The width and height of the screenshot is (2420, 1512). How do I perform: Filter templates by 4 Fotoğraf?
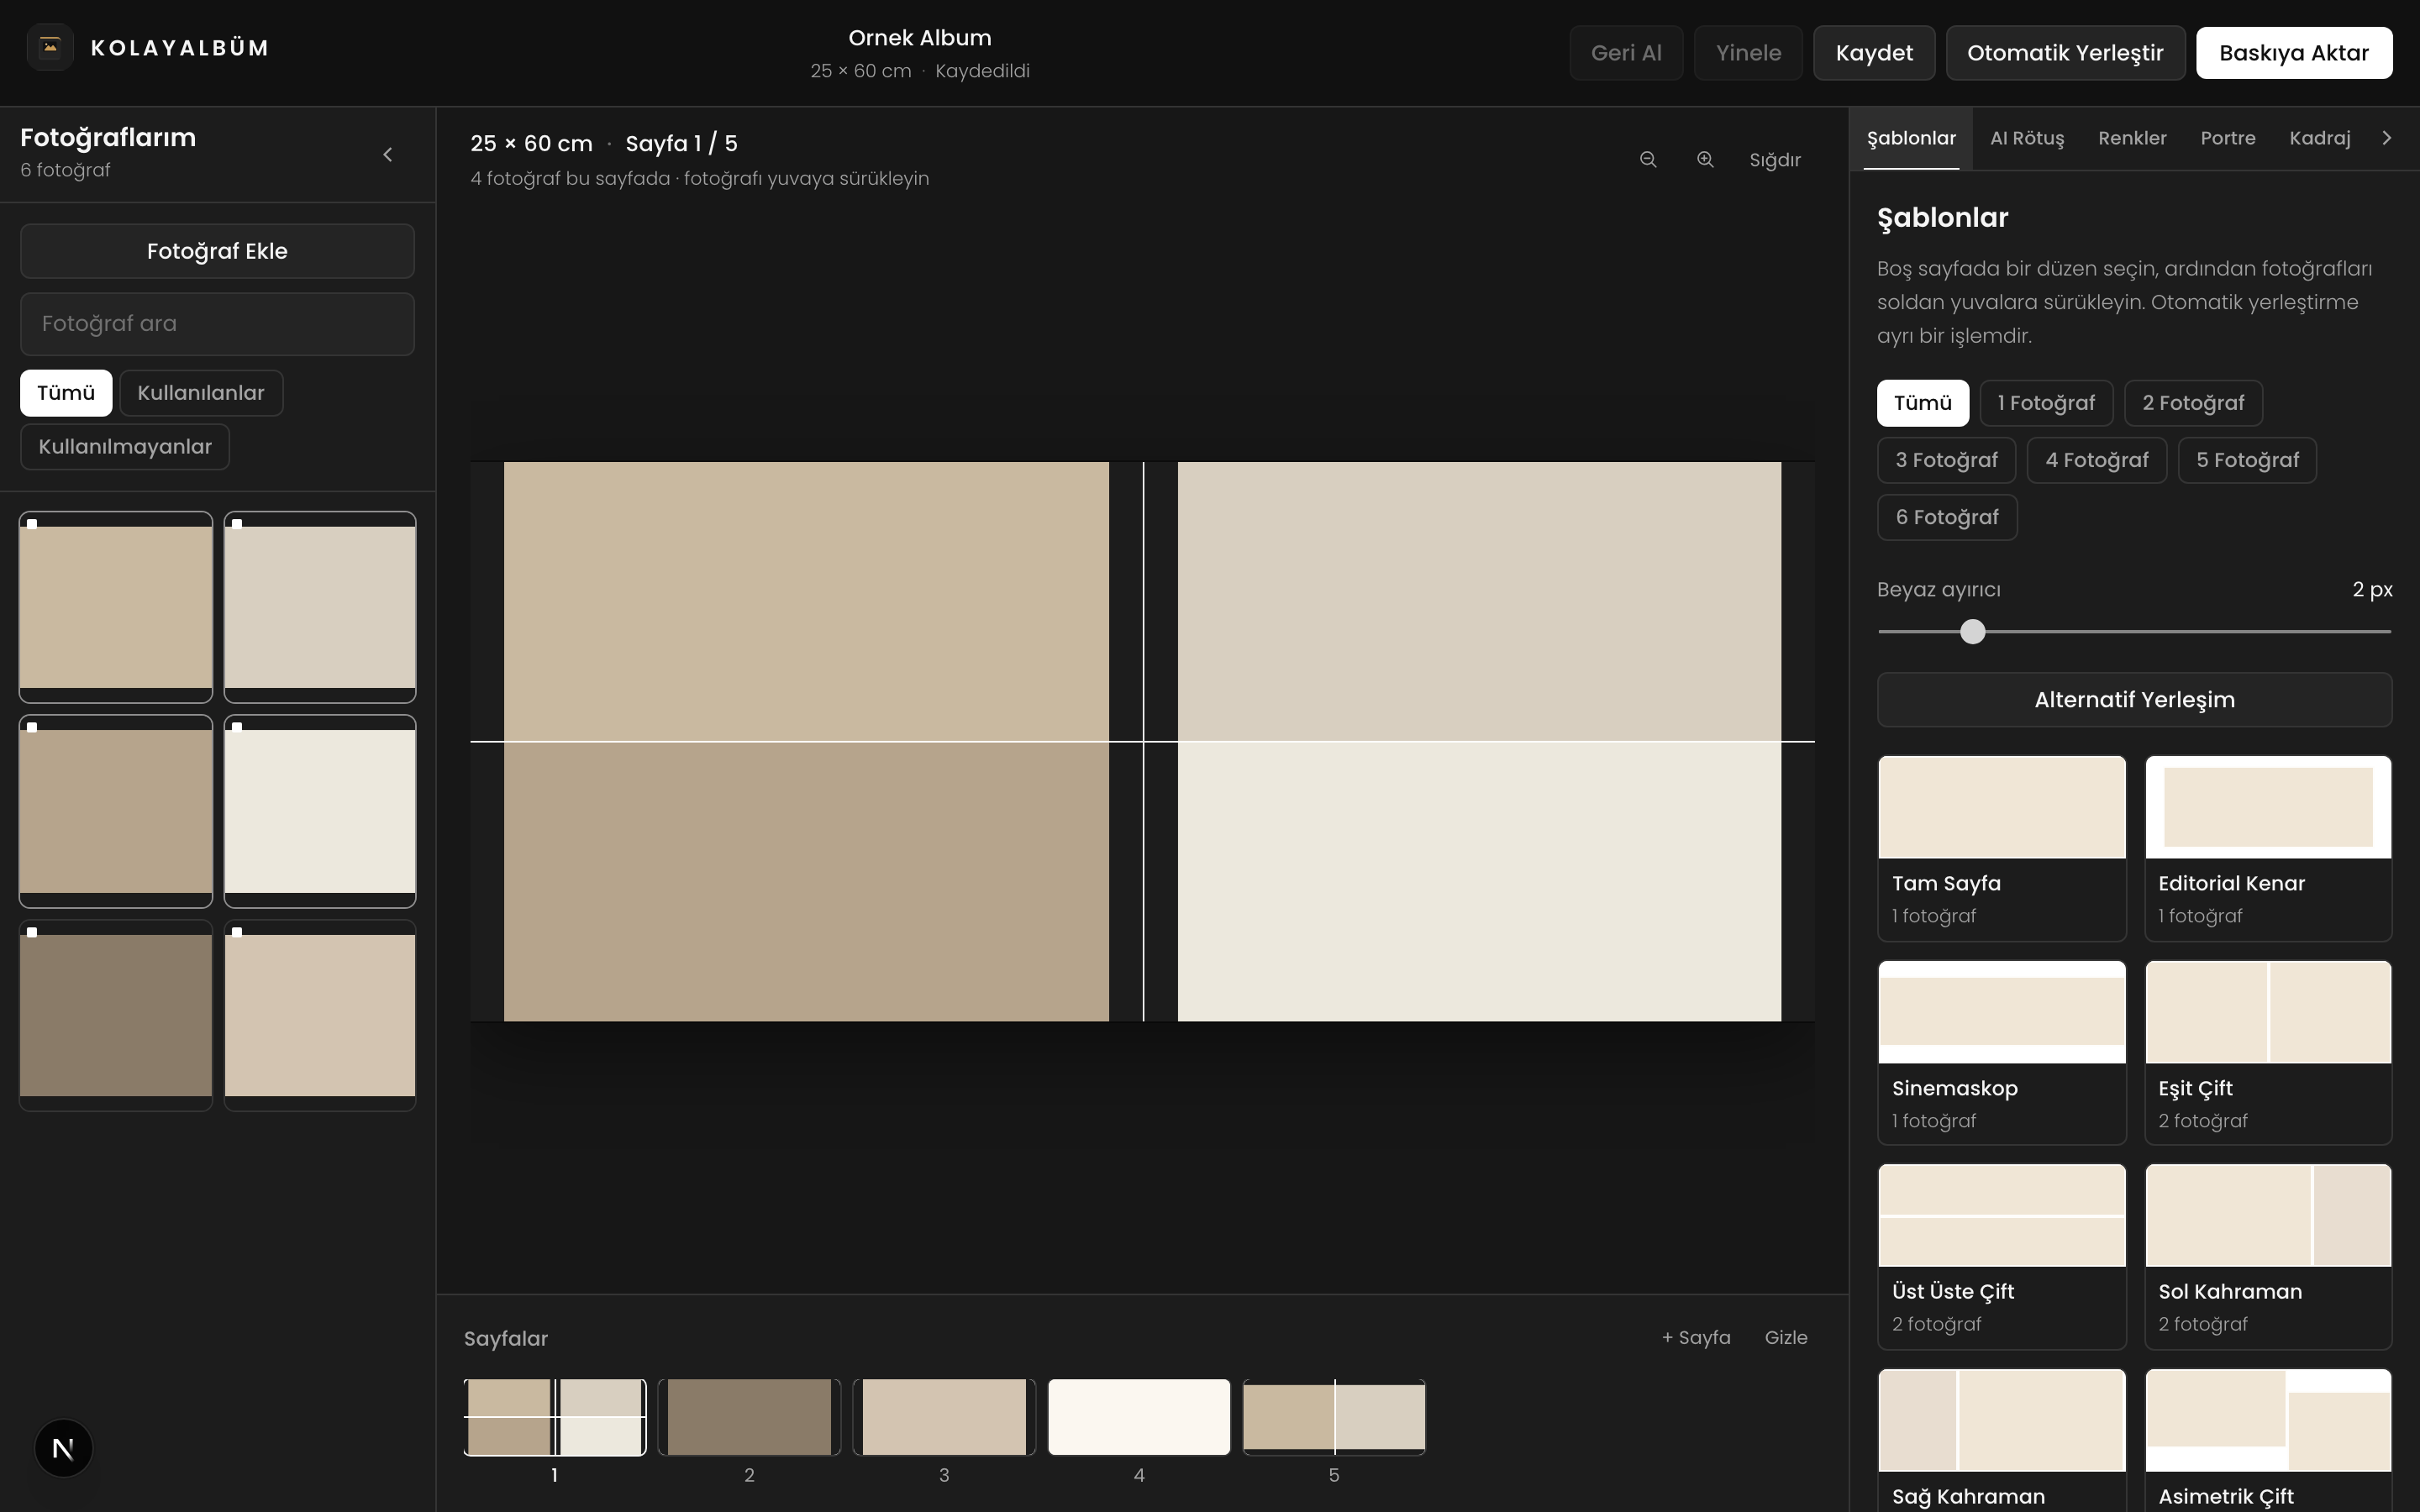pyautogui.click(x=2097, y=460)
